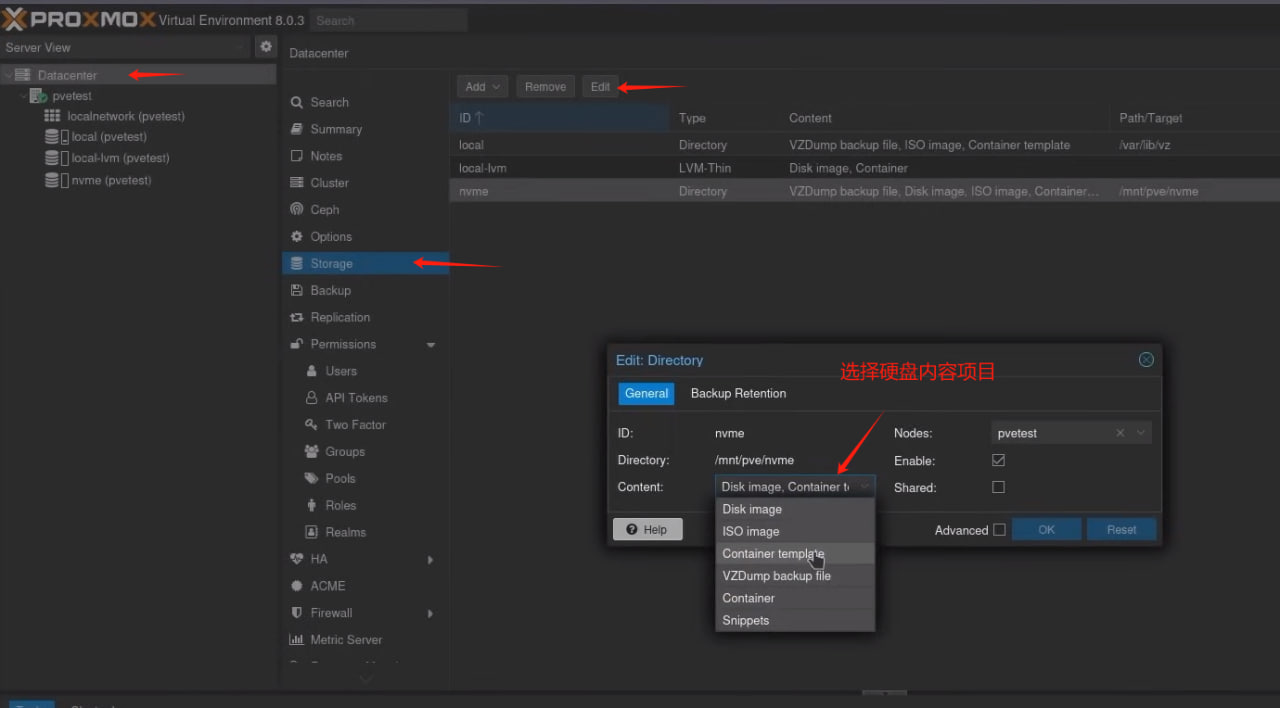Image resolution: width=1280 pixels, height=708 pixels.
Task: Focus the top Search input field
Action: tap(388, 20)
